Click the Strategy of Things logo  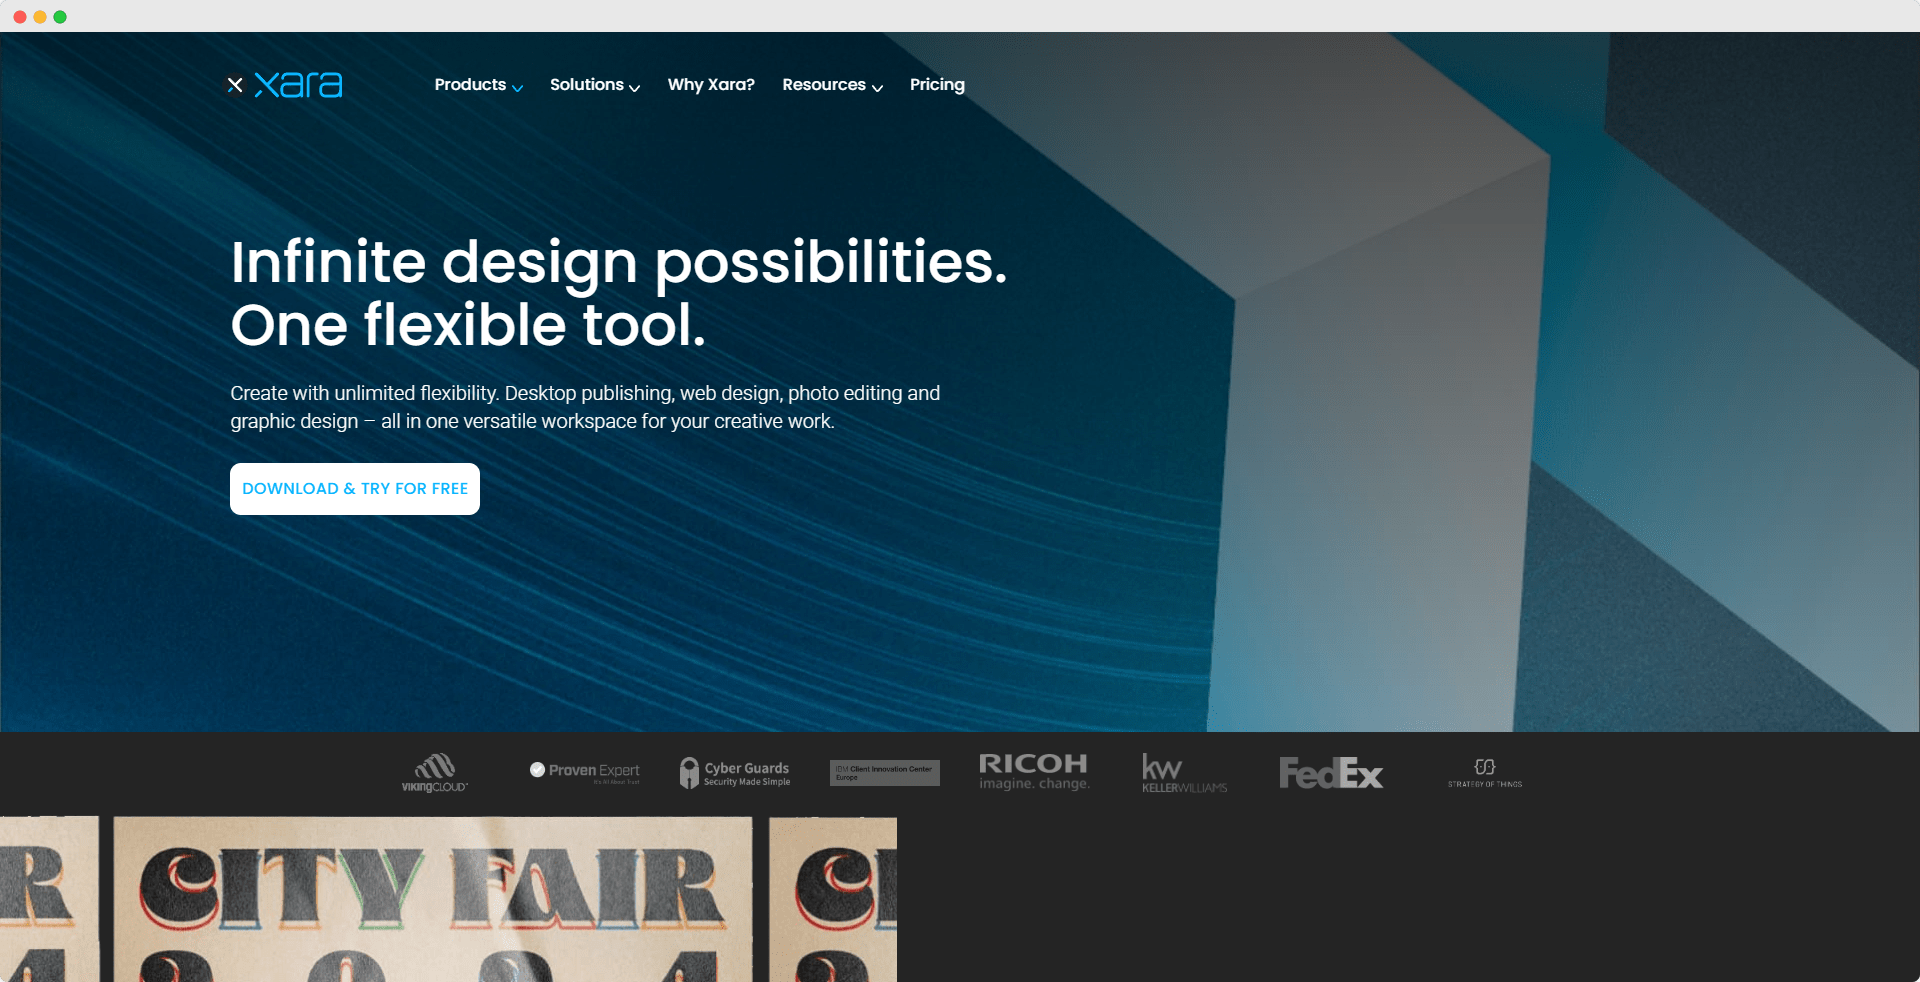point(1483,772)
